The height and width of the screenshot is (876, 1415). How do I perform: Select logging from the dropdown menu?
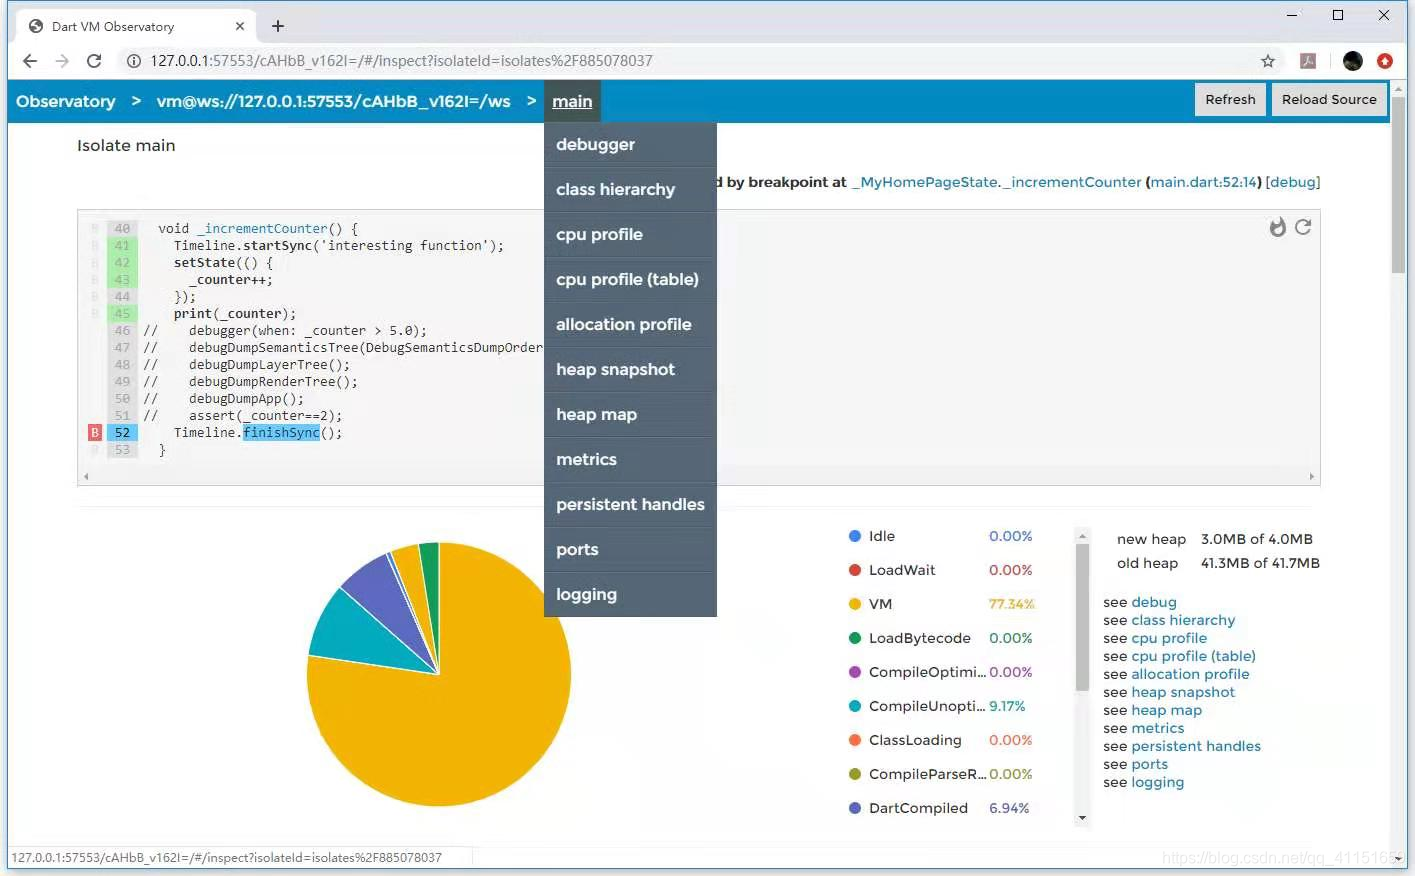(630, 594)
